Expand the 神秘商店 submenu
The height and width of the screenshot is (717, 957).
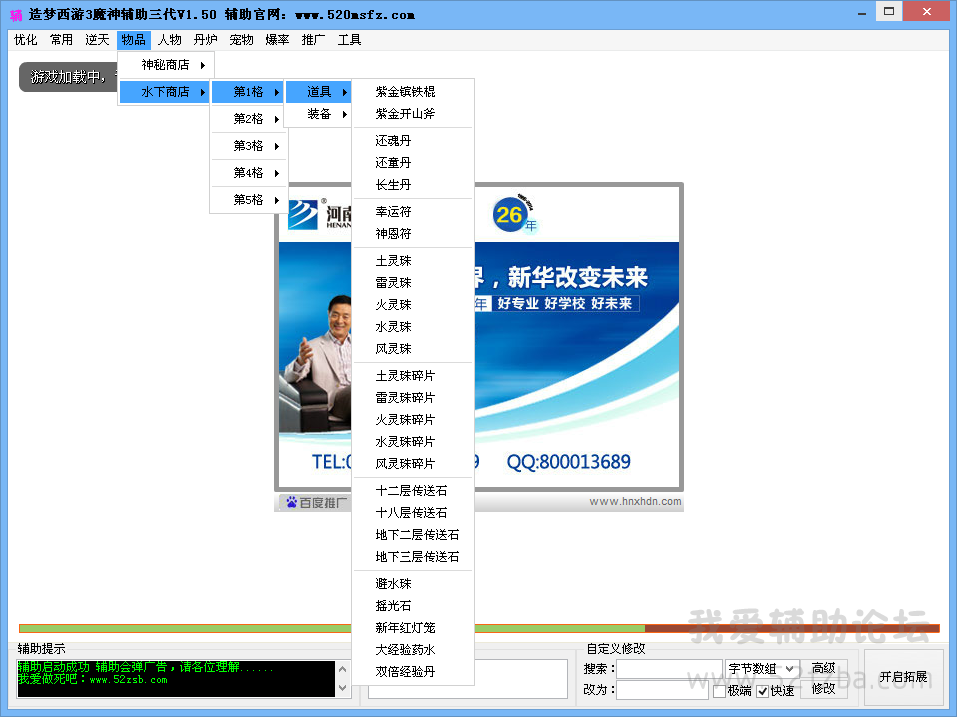pyautogui.click(x=166, y=65)
